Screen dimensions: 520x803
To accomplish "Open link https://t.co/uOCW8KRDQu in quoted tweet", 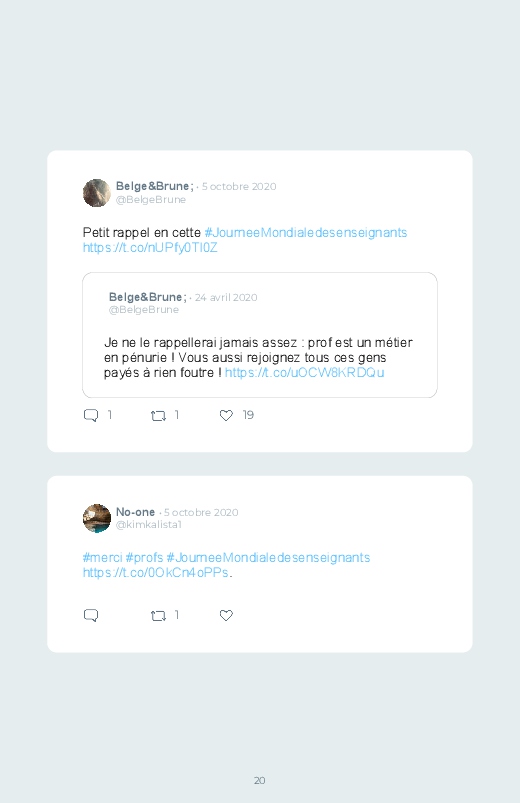I will click(x=304, y=372).
